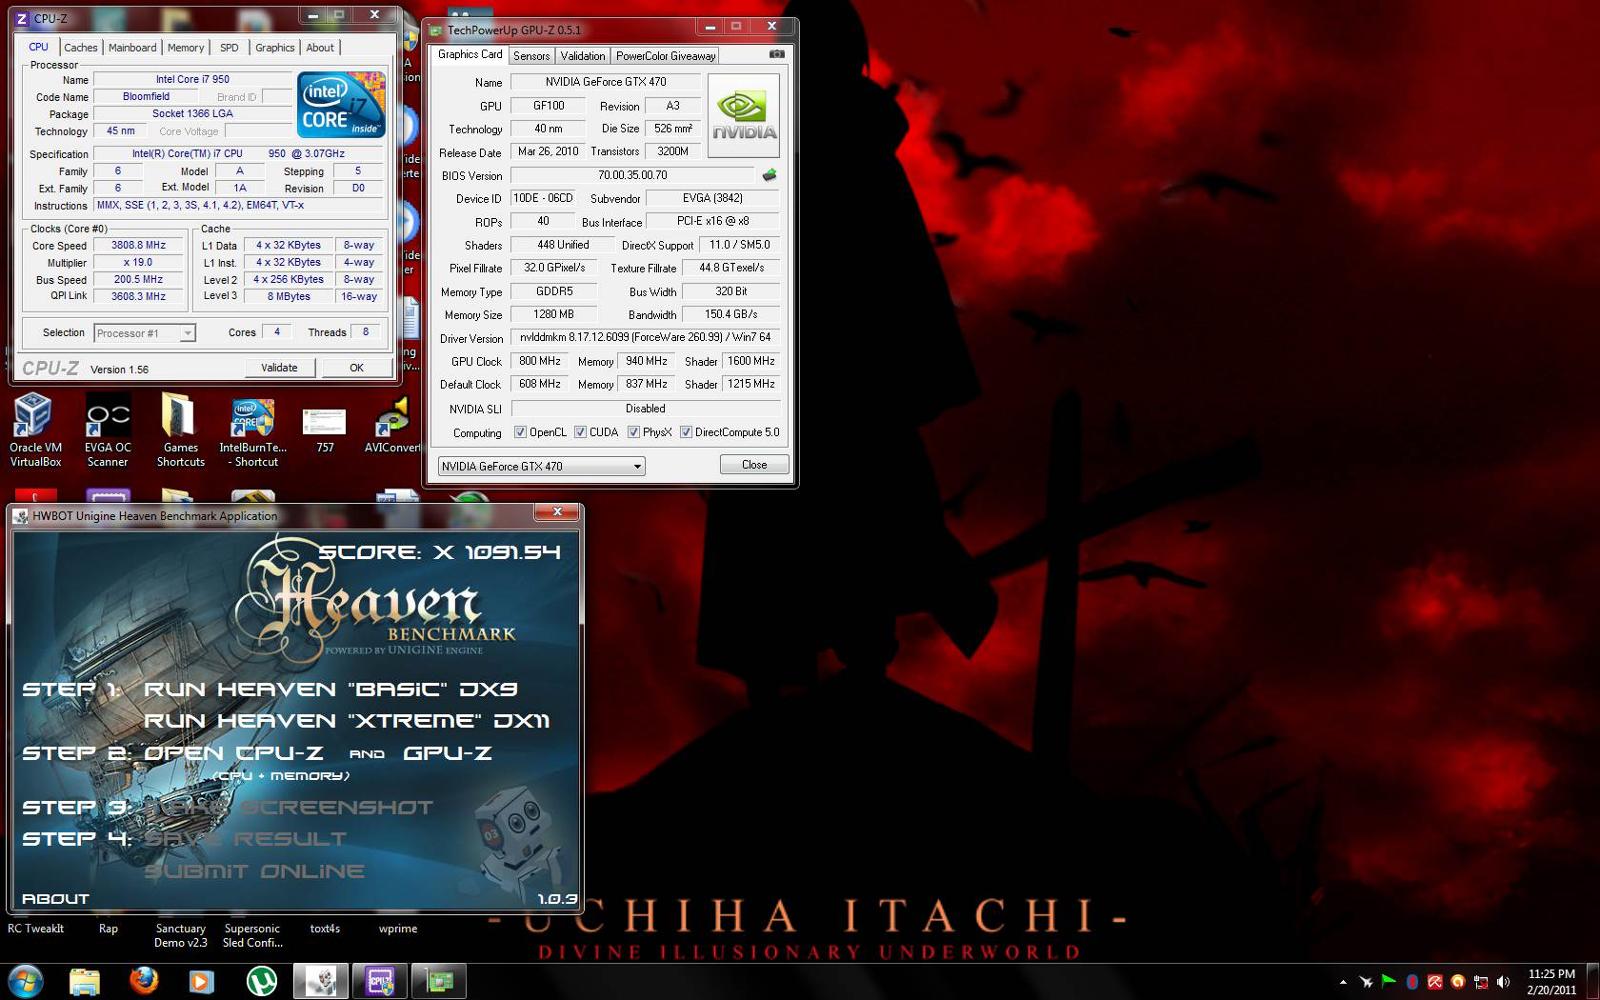Click Save Result in Heaven window
Viewport: 1600px width, 1000px height.
[245, 839]
